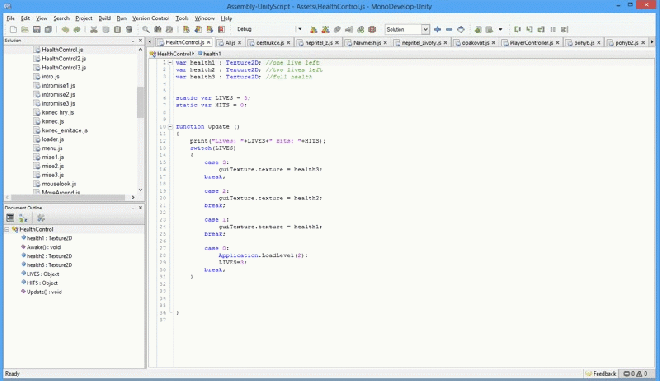Close the PlayerController.js tab

coord(557,43)
